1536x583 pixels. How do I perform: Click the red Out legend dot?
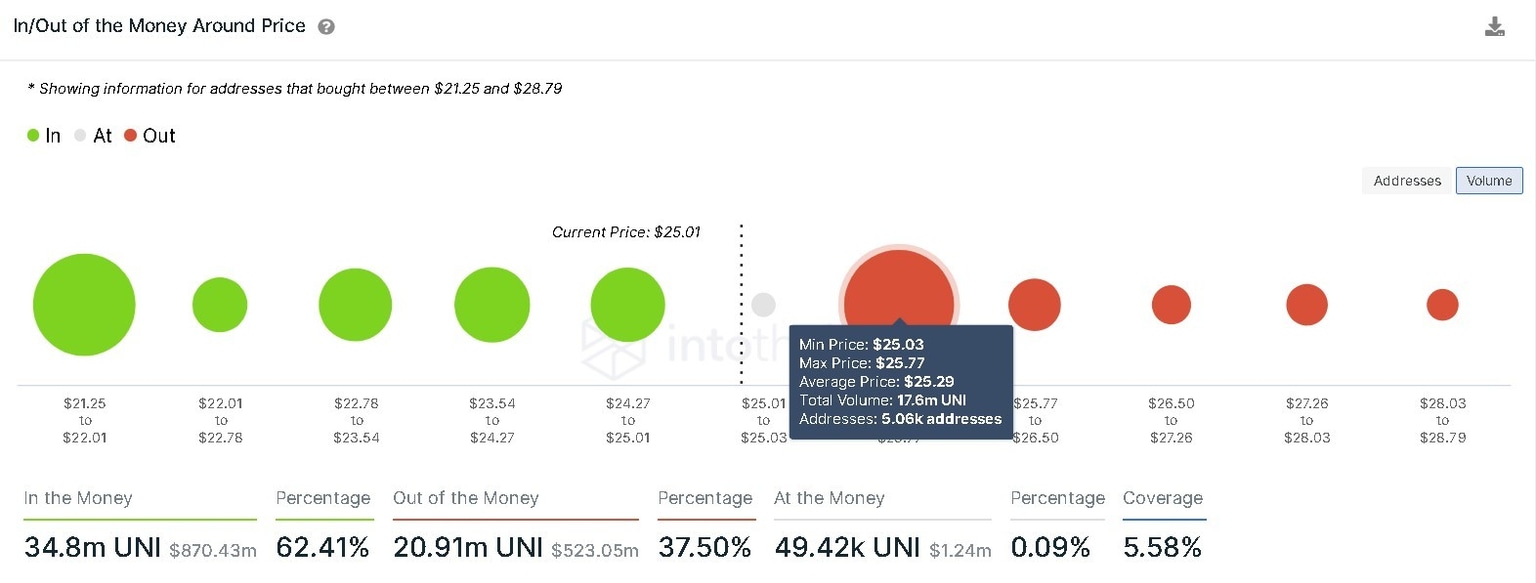130,135
